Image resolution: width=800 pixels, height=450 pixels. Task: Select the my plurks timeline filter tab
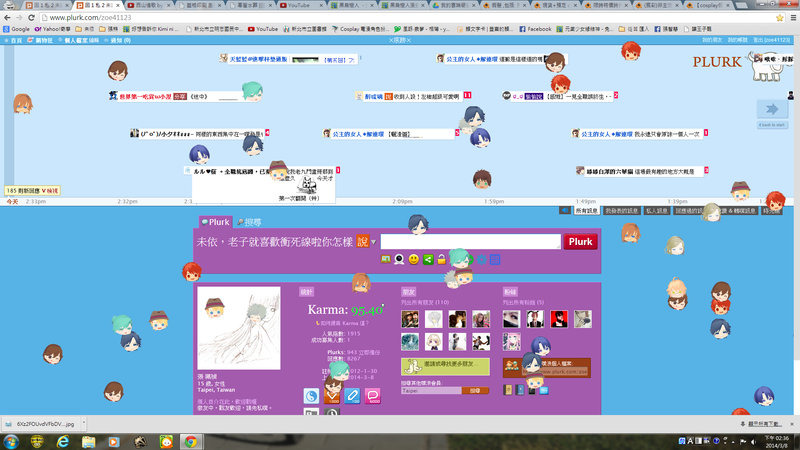[x=621, y=210]
